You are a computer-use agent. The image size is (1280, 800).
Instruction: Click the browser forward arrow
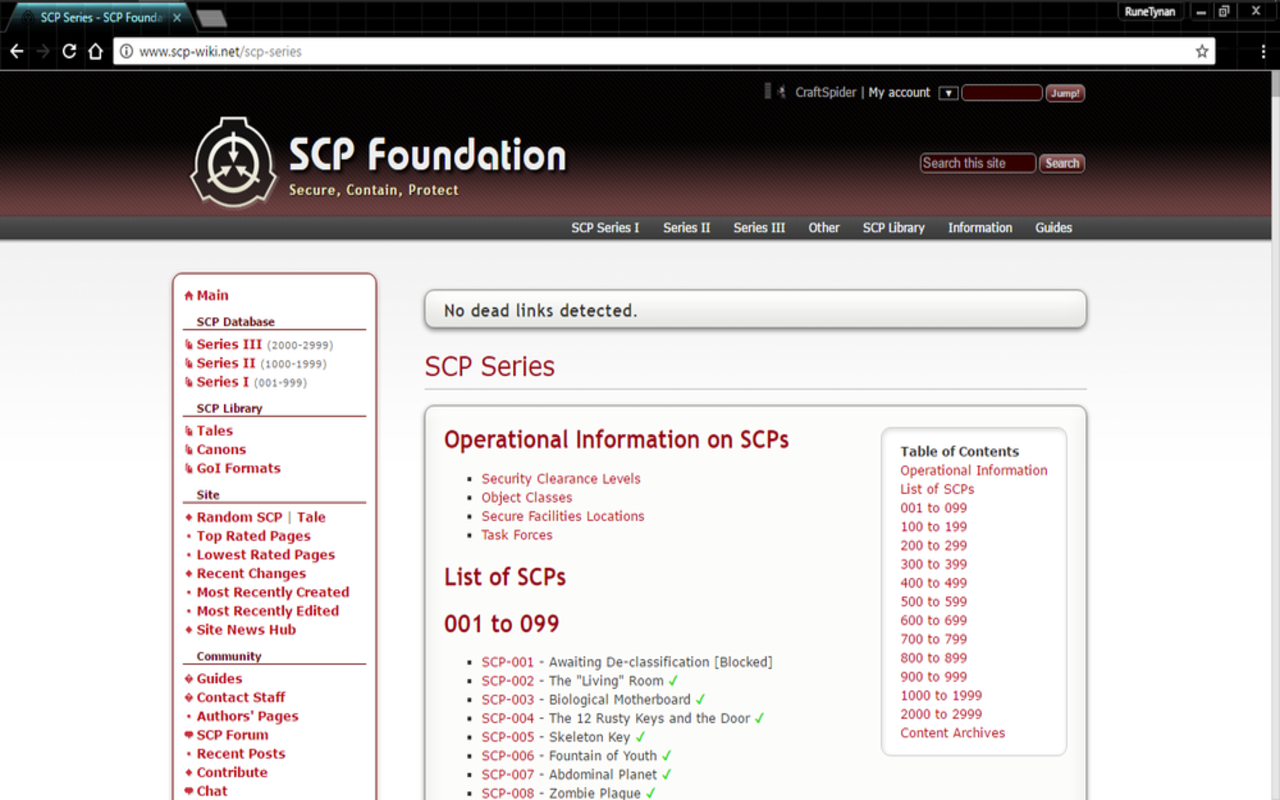43,51
